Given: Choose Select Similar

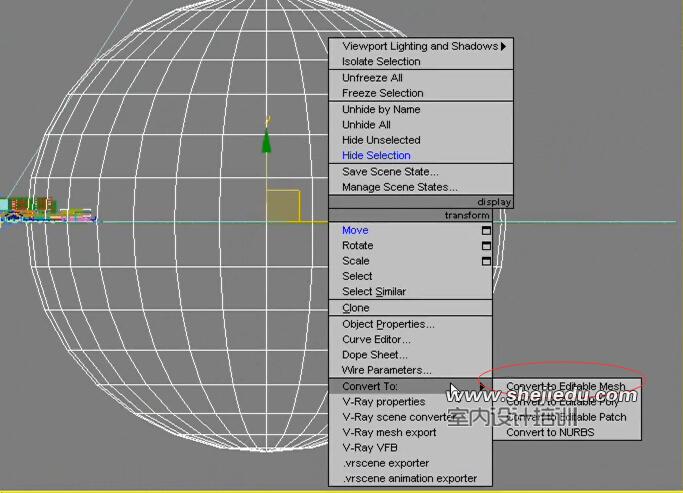Looking at the screenshot, I should pos(410,291).
